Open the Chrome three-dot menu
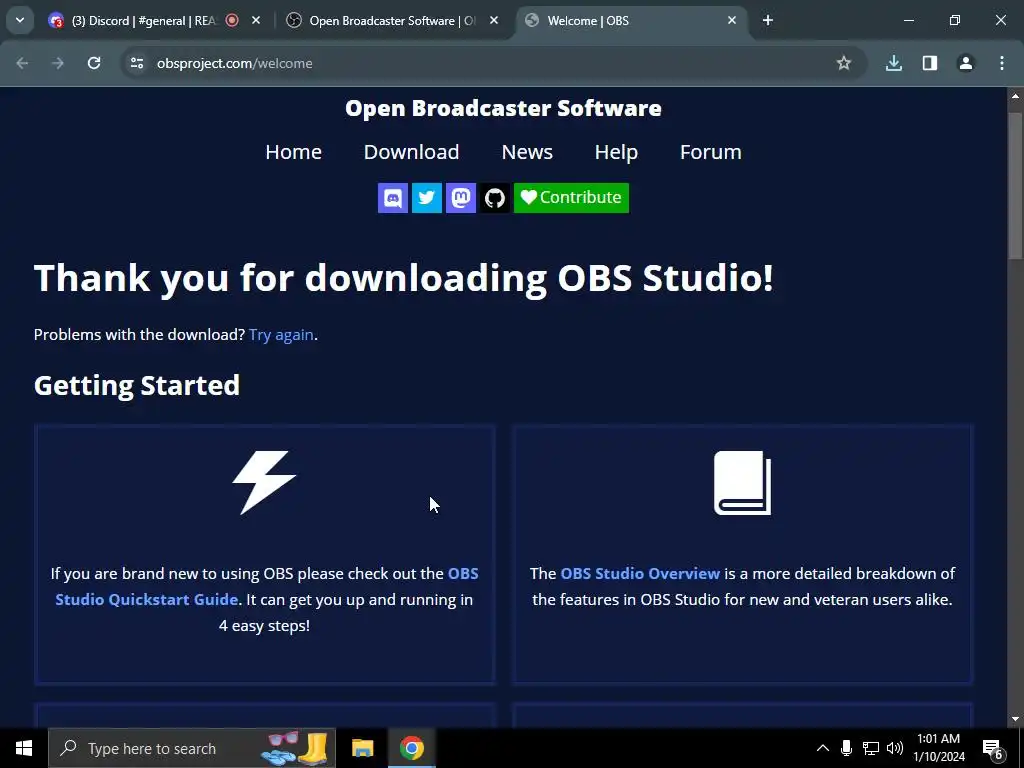Screen dimensions: 1024x768 pos(1002,63)
